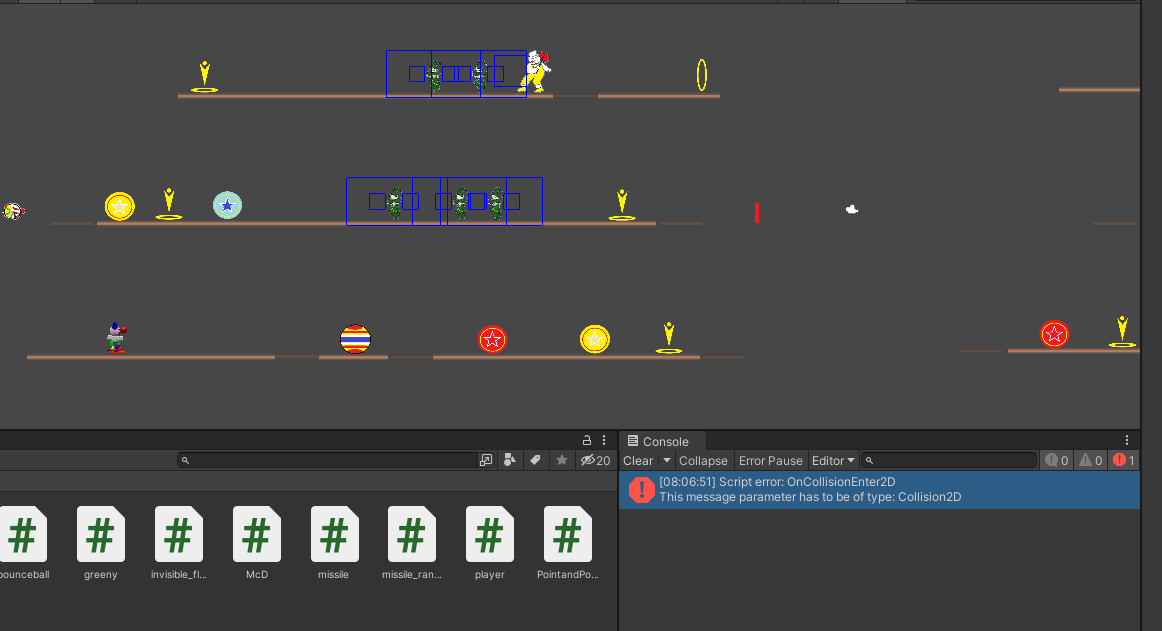Focus the Console search field
1162x631 pixels.
pyautogui.click(x=949, y=460)
